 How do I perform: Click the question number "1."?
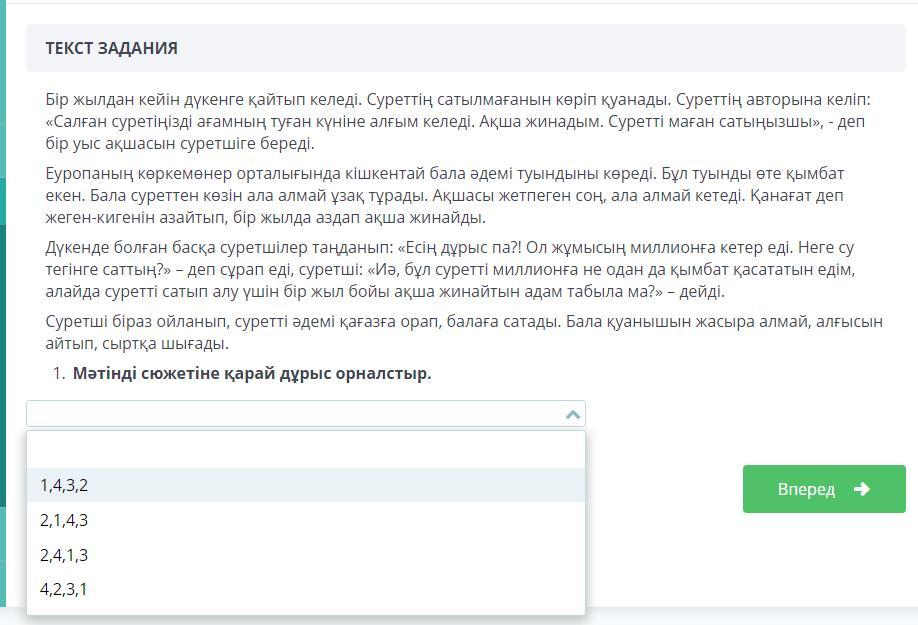coord(57,374)
